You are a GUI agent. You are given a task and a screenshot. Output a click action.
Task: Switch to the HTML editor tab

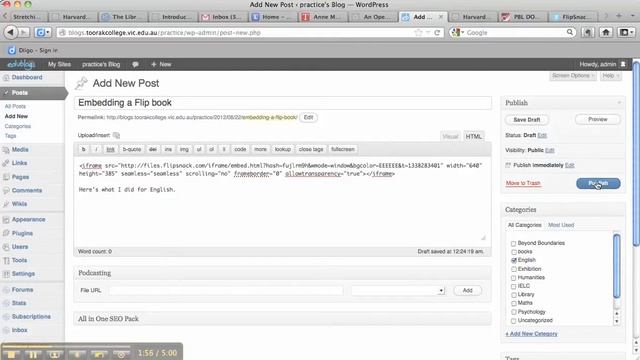click(x=473, y=137)
